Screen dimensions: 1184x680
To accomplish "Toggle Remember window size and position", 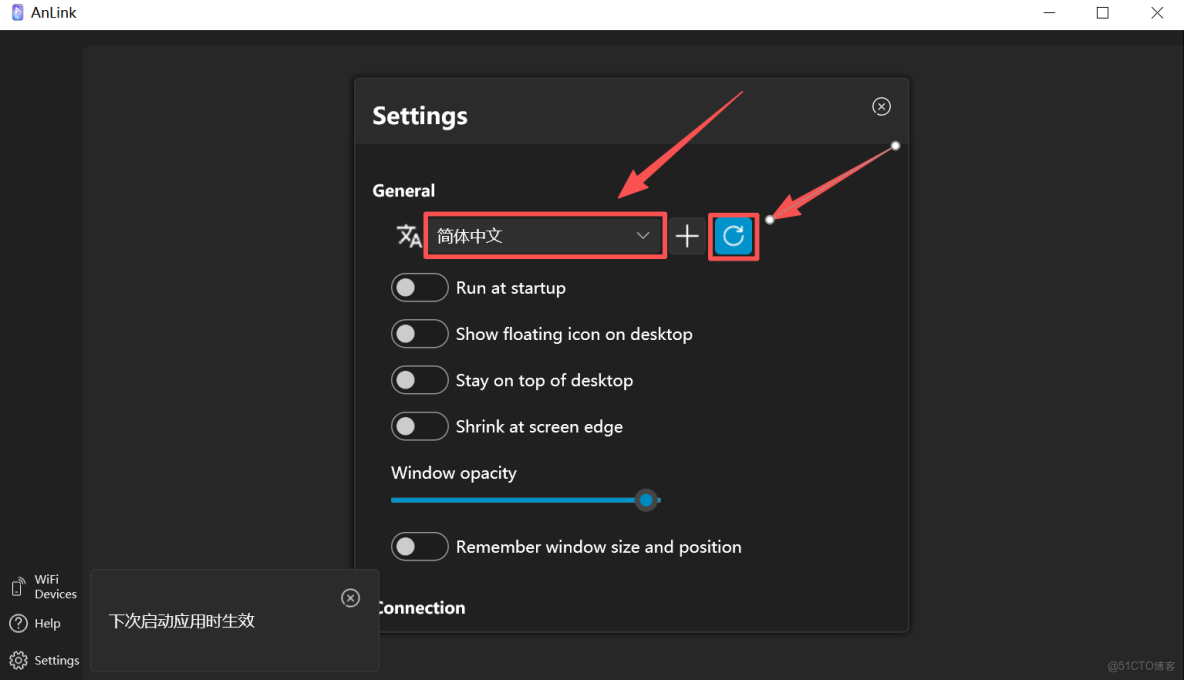I will 419,547.
